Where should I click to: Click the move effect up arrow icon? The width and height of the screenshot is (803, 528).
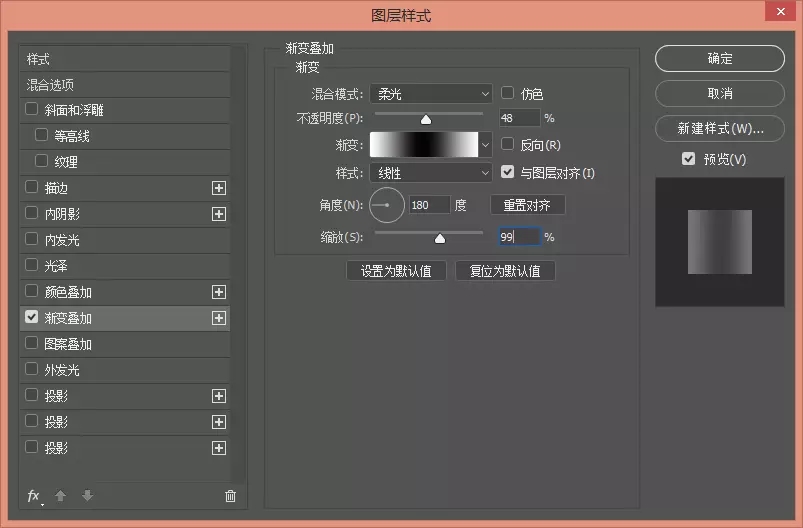(x=61, y=496)
